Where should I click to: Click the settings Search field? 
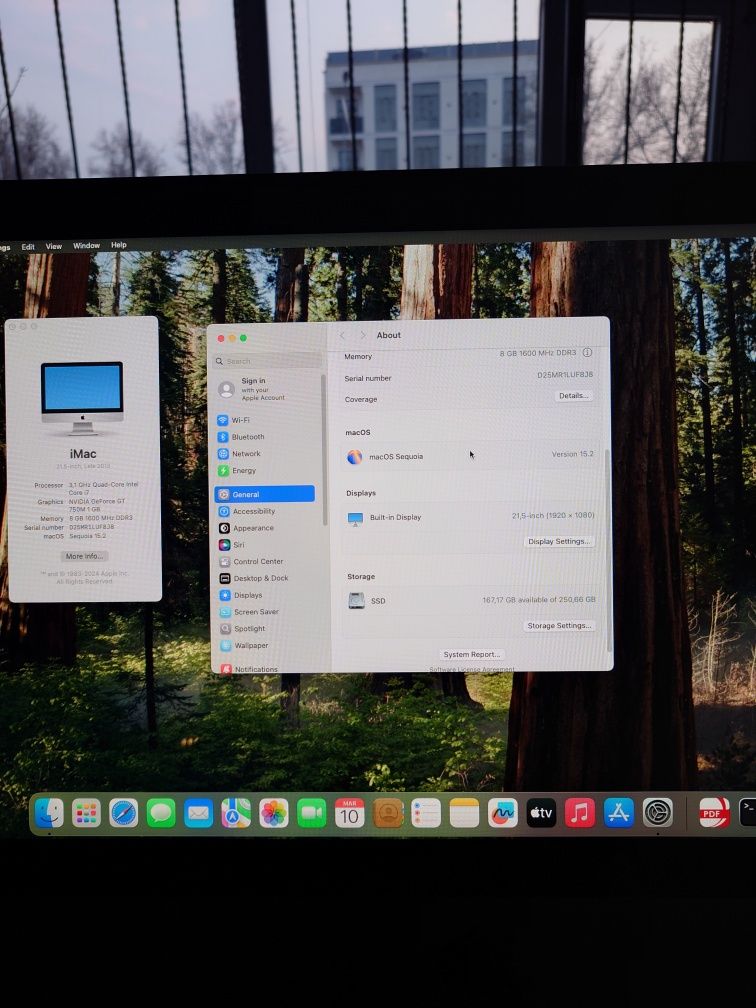(267, 361)
